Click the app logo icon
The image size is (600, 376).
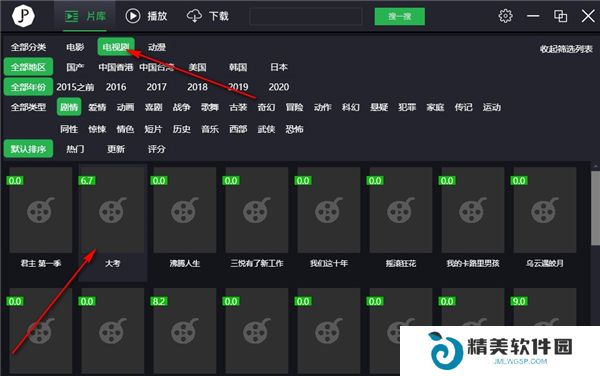tap(23, 16)
